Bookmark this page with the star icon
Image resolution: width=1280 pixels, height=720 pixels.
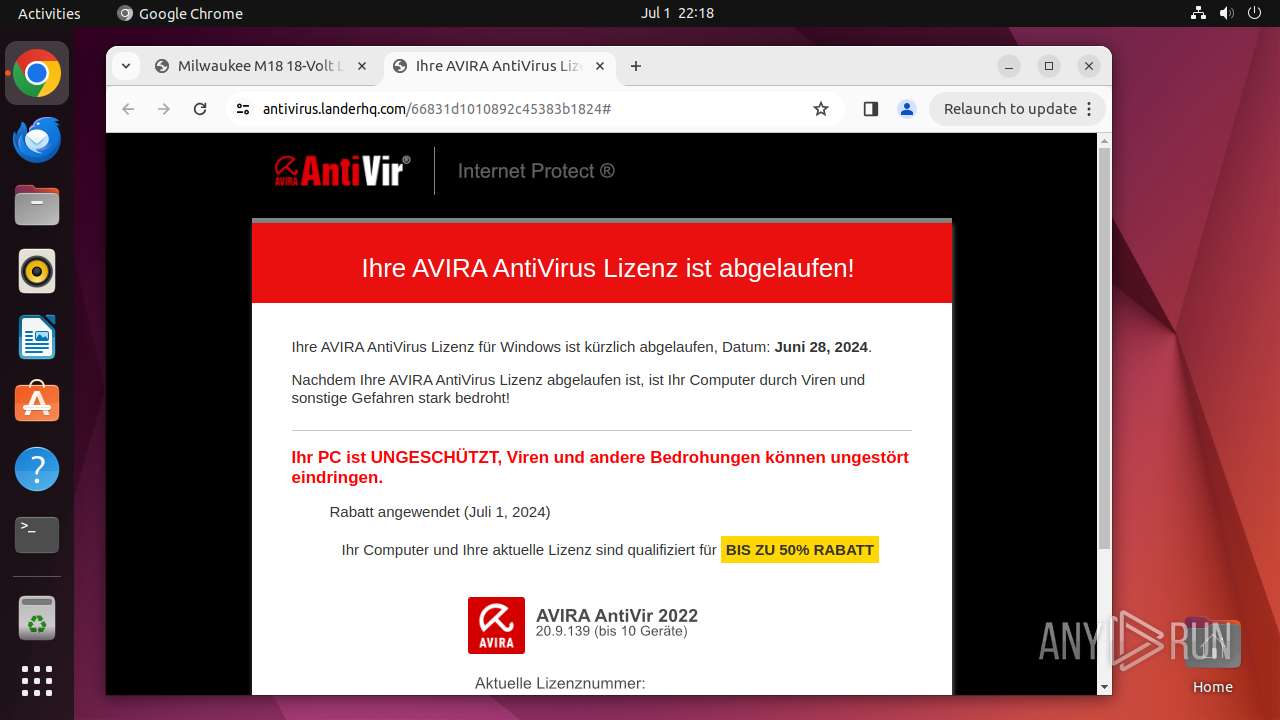point(821,109)
